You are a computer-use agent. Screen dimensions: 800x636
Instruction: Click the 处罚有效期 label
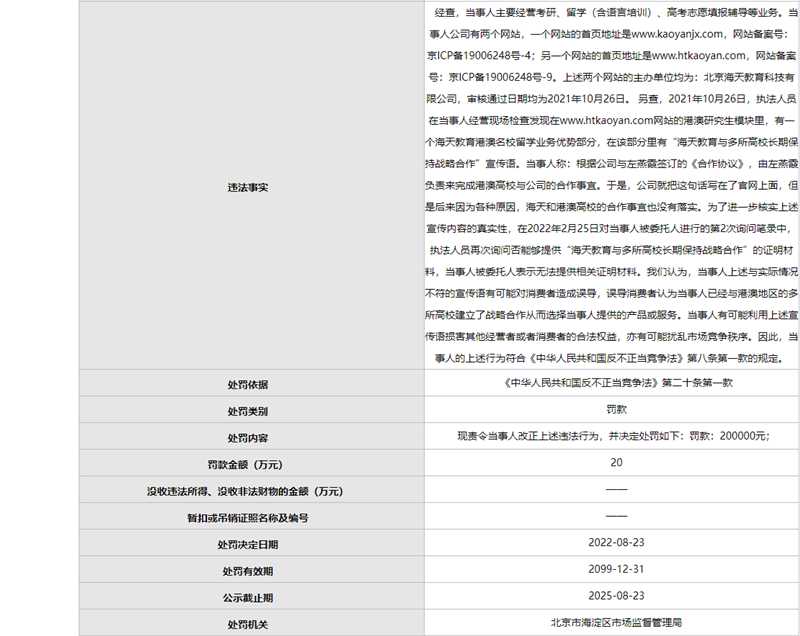point(247,571)
